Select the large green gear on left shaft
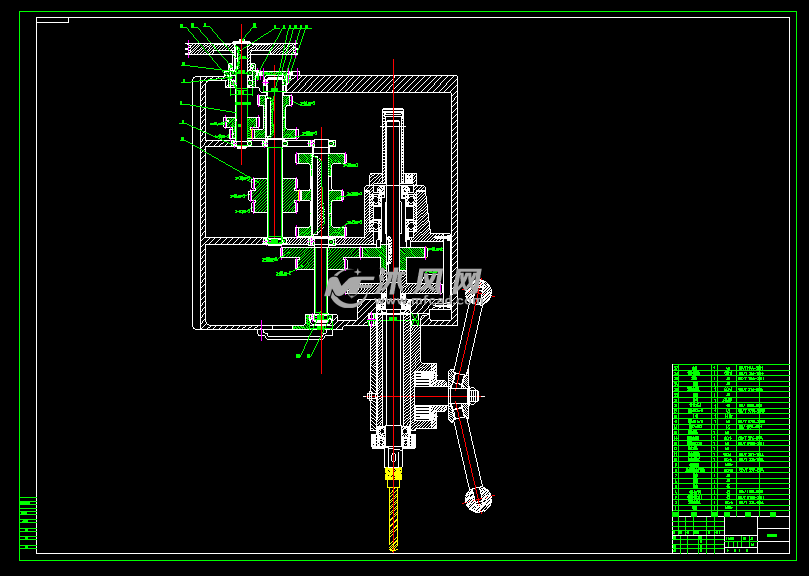The height and width of the screenshot is (576, 809). tap(274, 193)
